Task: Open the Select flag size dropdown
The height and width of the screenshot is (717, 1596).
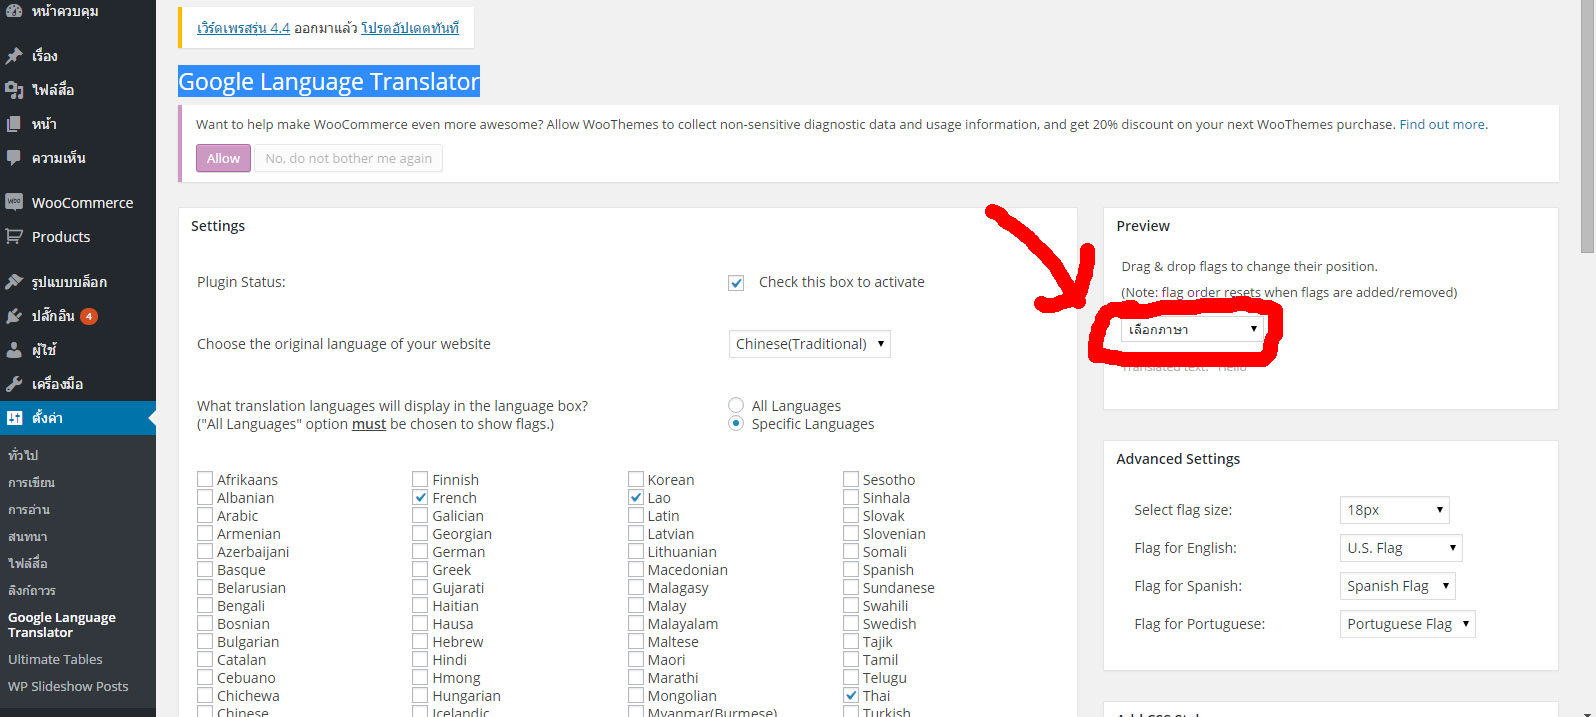Action: click(1394, 510)
